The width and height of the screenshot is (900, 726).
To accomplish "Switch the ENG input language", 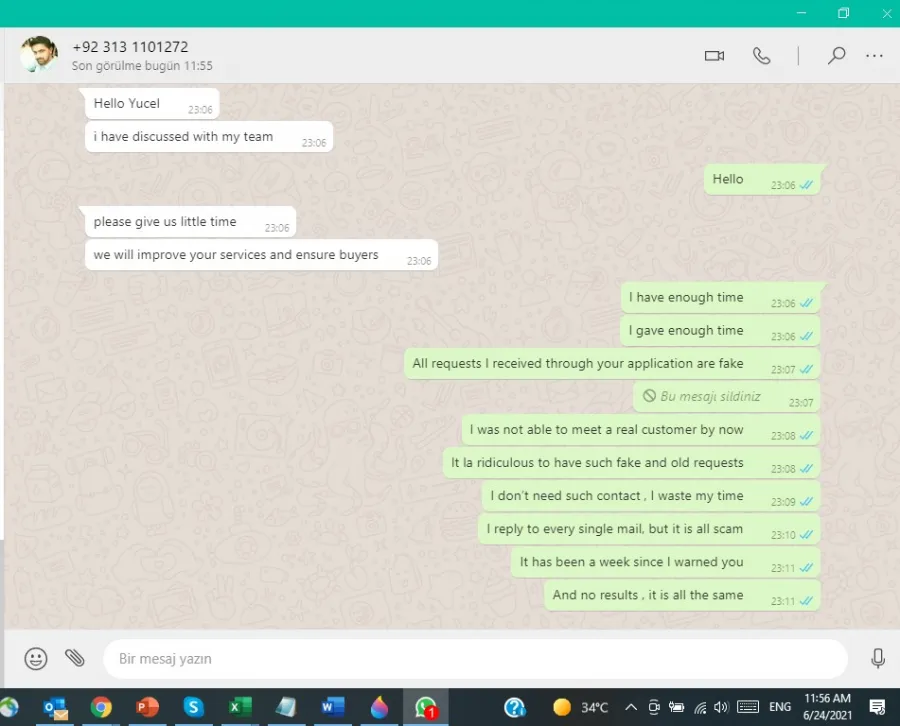I will click(780, 708).
